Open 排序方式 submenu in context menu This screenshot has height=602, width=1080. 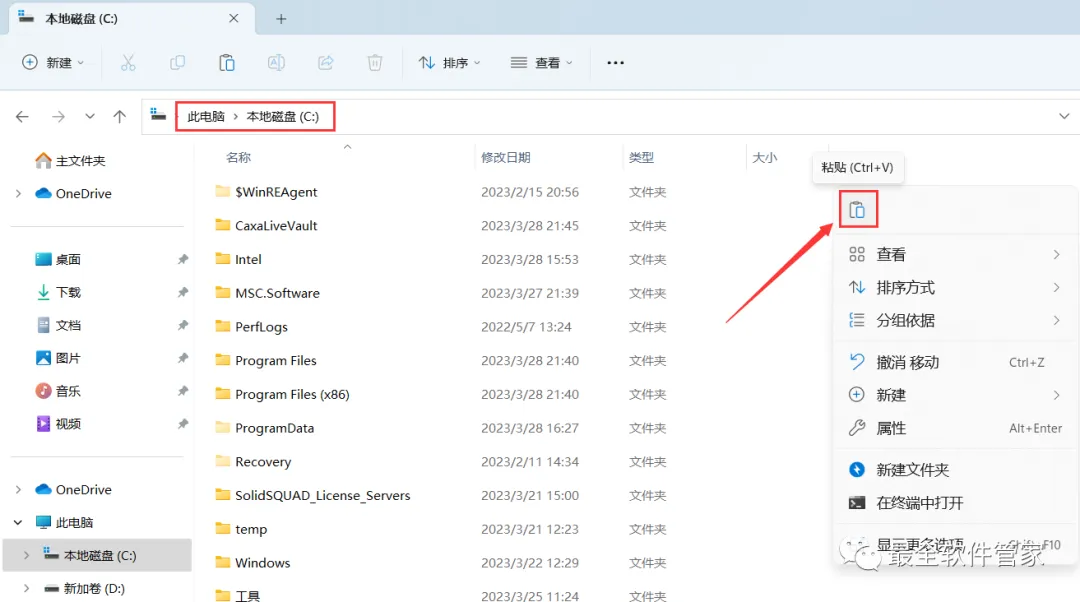pos(955,287)
